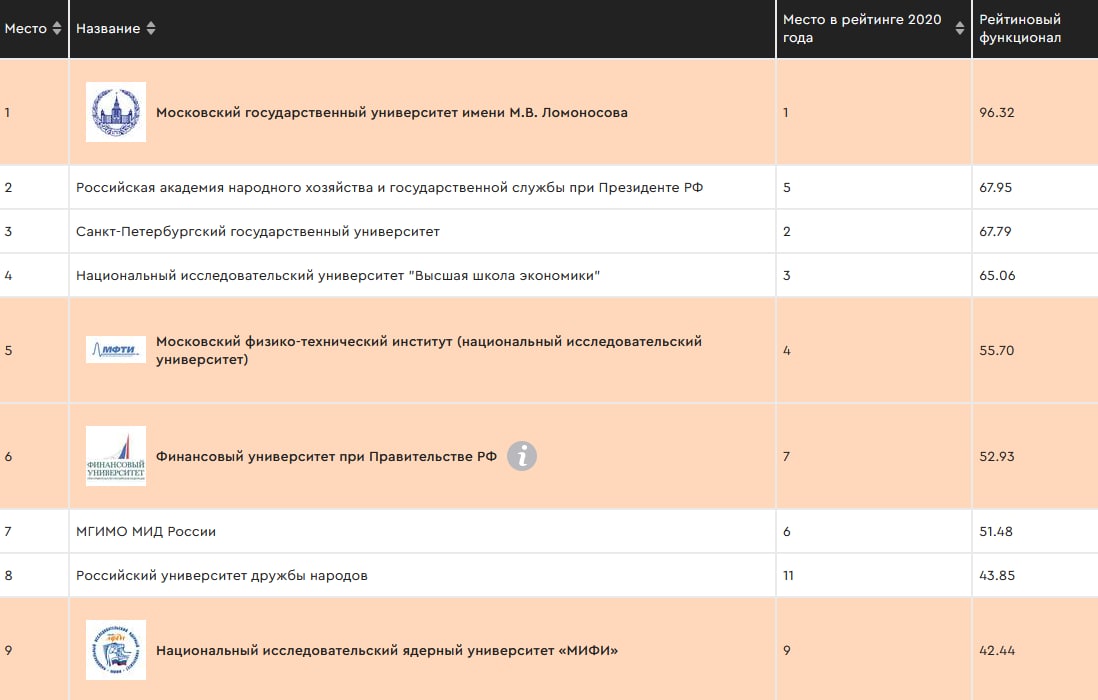Image resolution: width=1098 pixels, height=700 pixels.
Task: Click place number 5 in МФТИ row
Action: 8,351
